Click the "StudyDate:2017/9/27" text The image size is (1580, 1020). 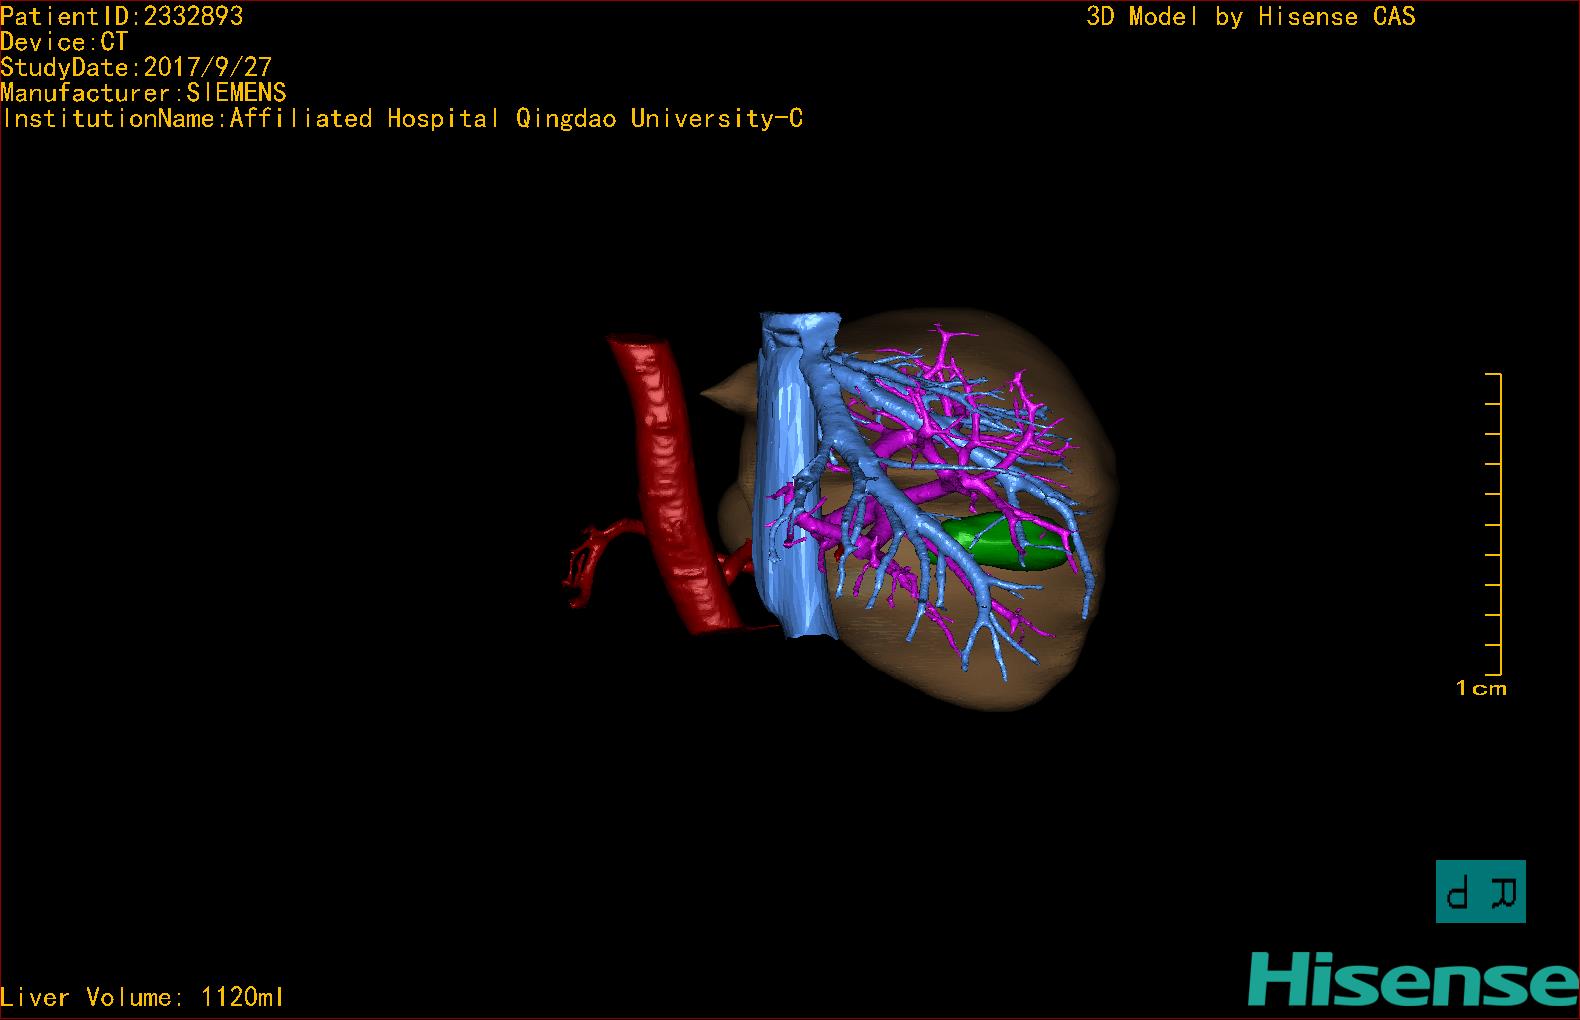coord(136,67)
